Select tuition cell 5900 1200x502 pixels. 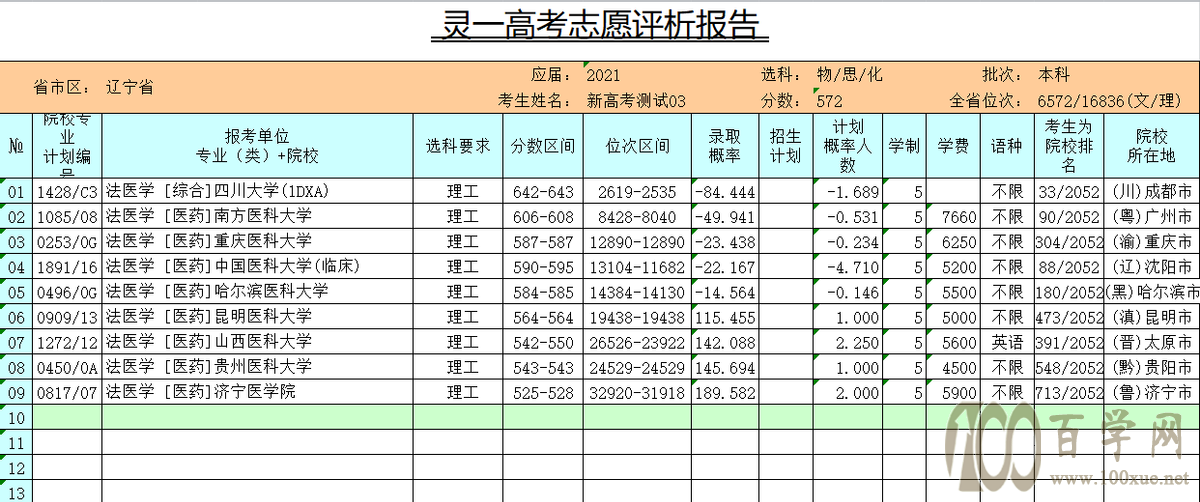click(x=952, y=391)
